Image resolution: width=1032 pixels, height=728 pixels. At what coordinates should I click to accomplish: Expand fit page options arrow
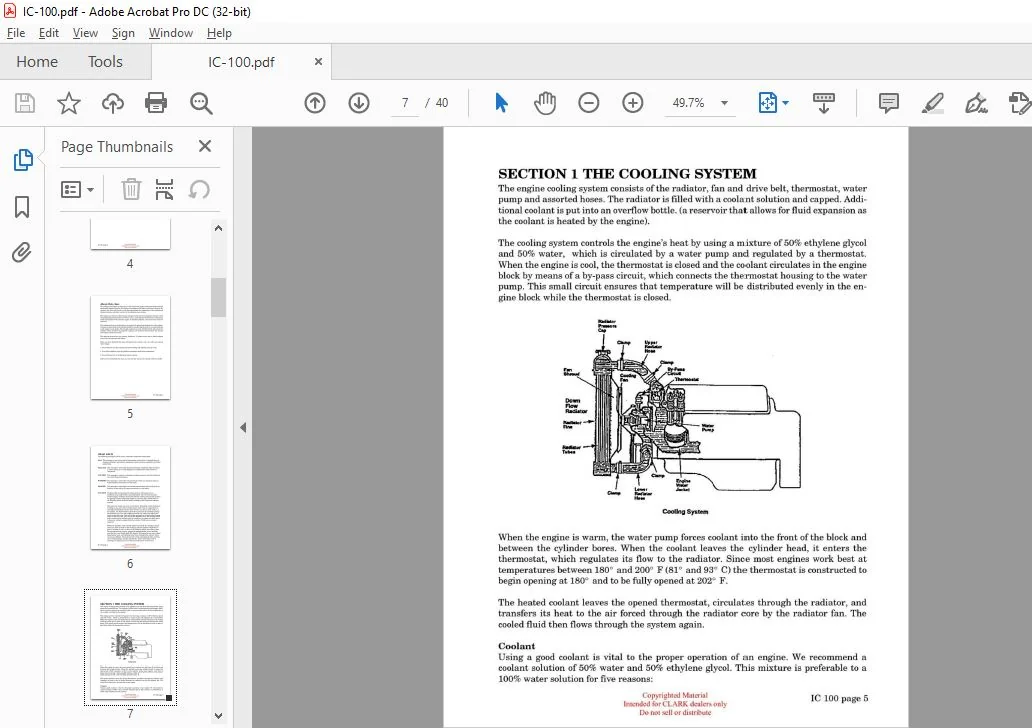point(785,103)
